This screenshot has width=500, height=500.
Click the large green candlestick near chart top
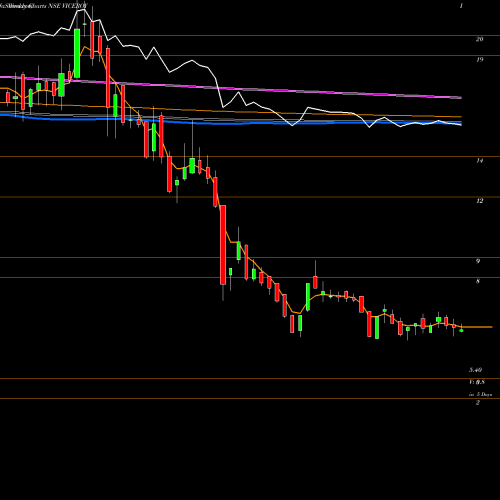(77, 53)
